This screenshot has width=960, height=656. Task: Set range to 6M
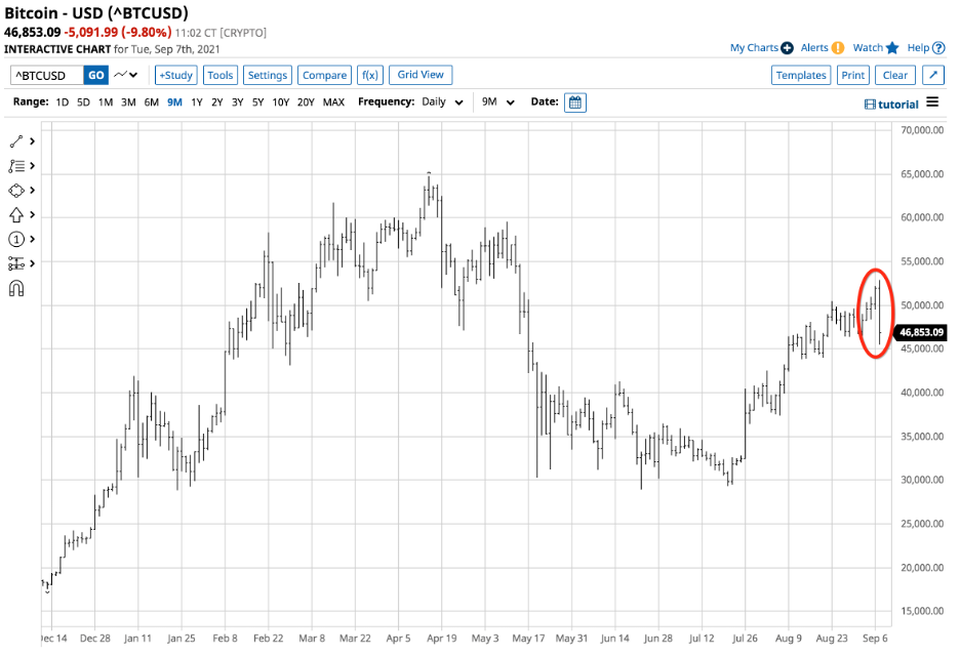coord(151,102)
